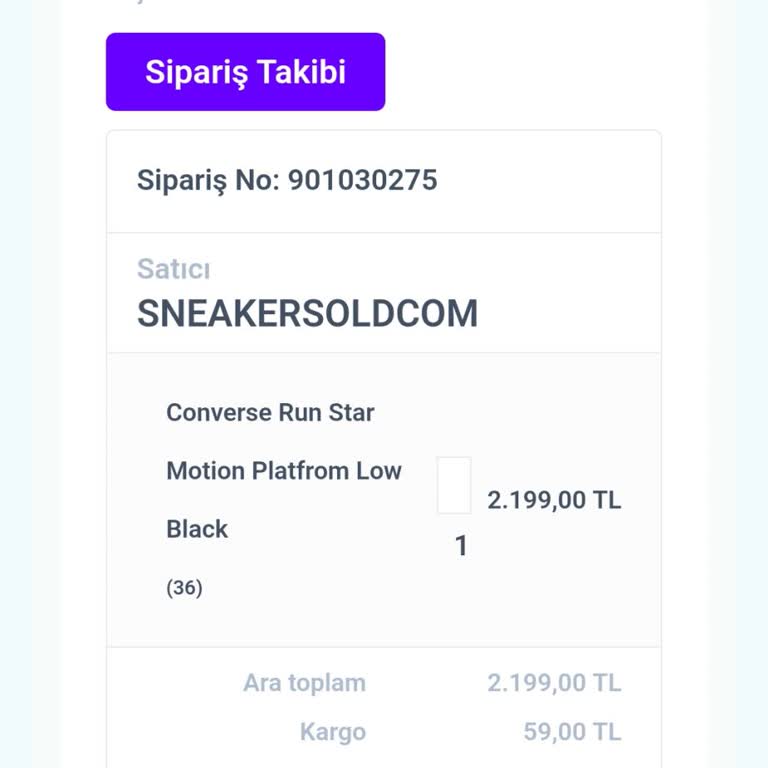Click the word Converse in product name
Image resolution: width=768 pixels, height=768 pixels.
217,412
